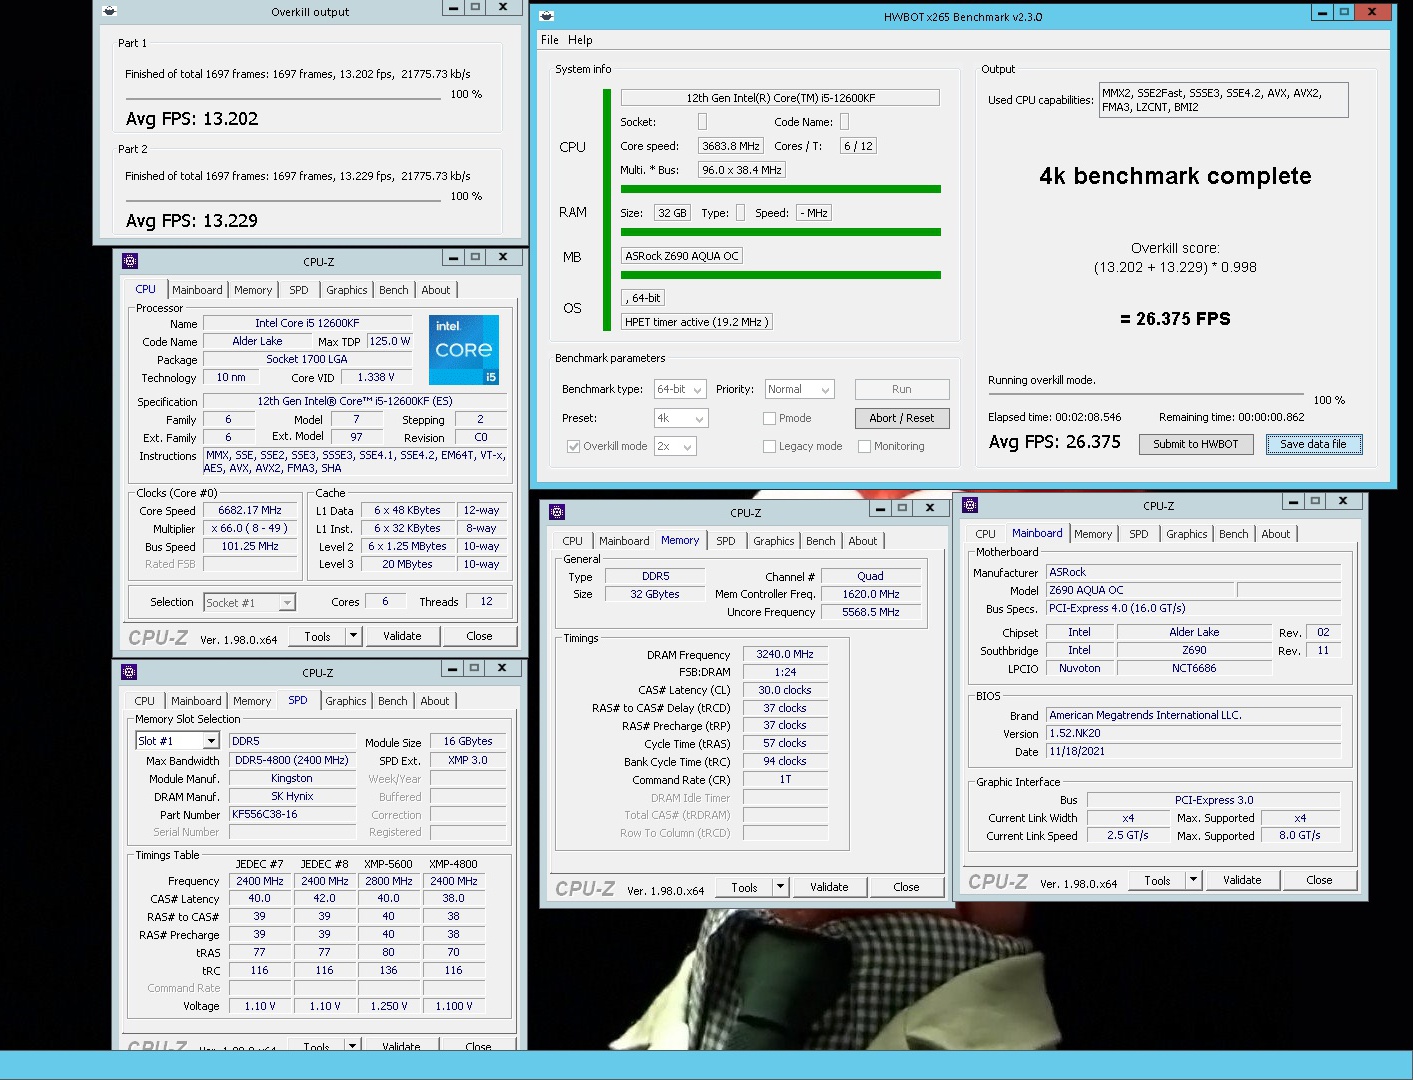Open the Priority Normal dropdown
This screenshot has width=1413, height=1080.
[800, 389]
